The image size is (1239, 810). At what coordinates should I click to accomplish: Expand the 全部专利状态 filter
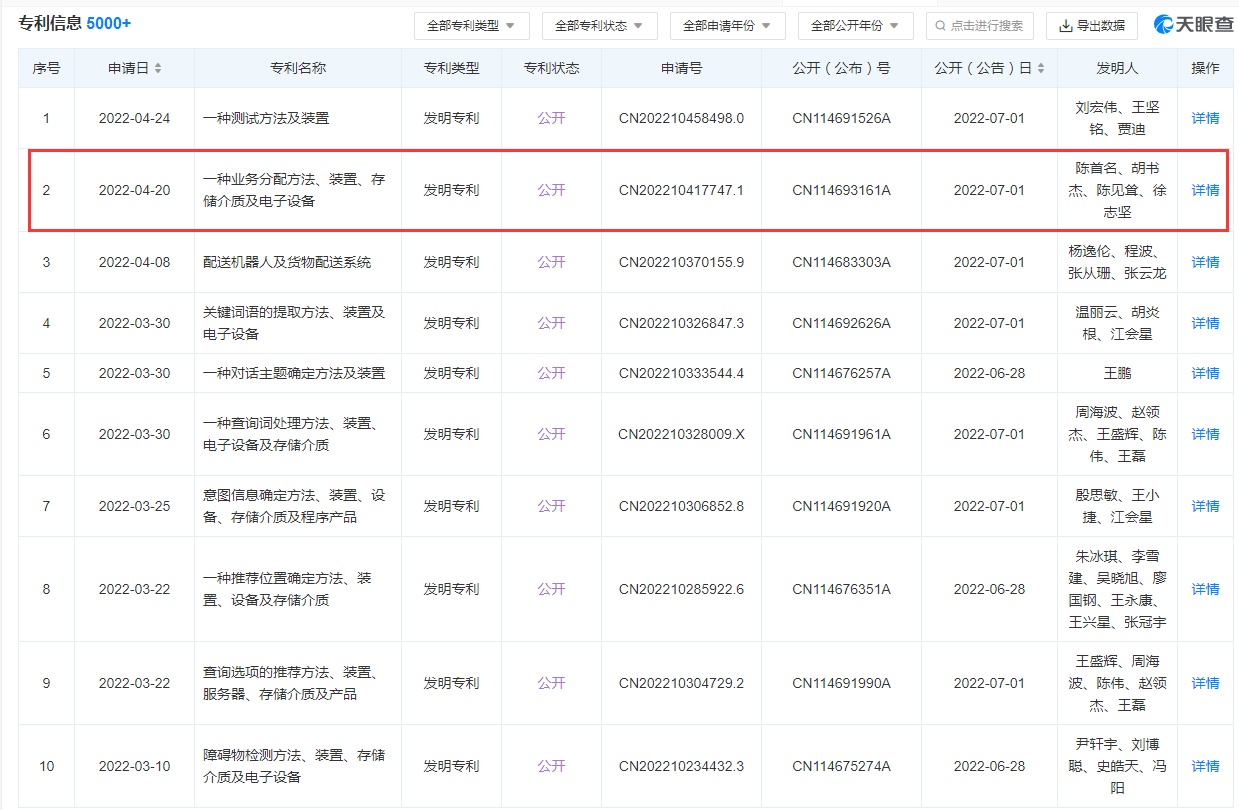(x=599, y=26)
